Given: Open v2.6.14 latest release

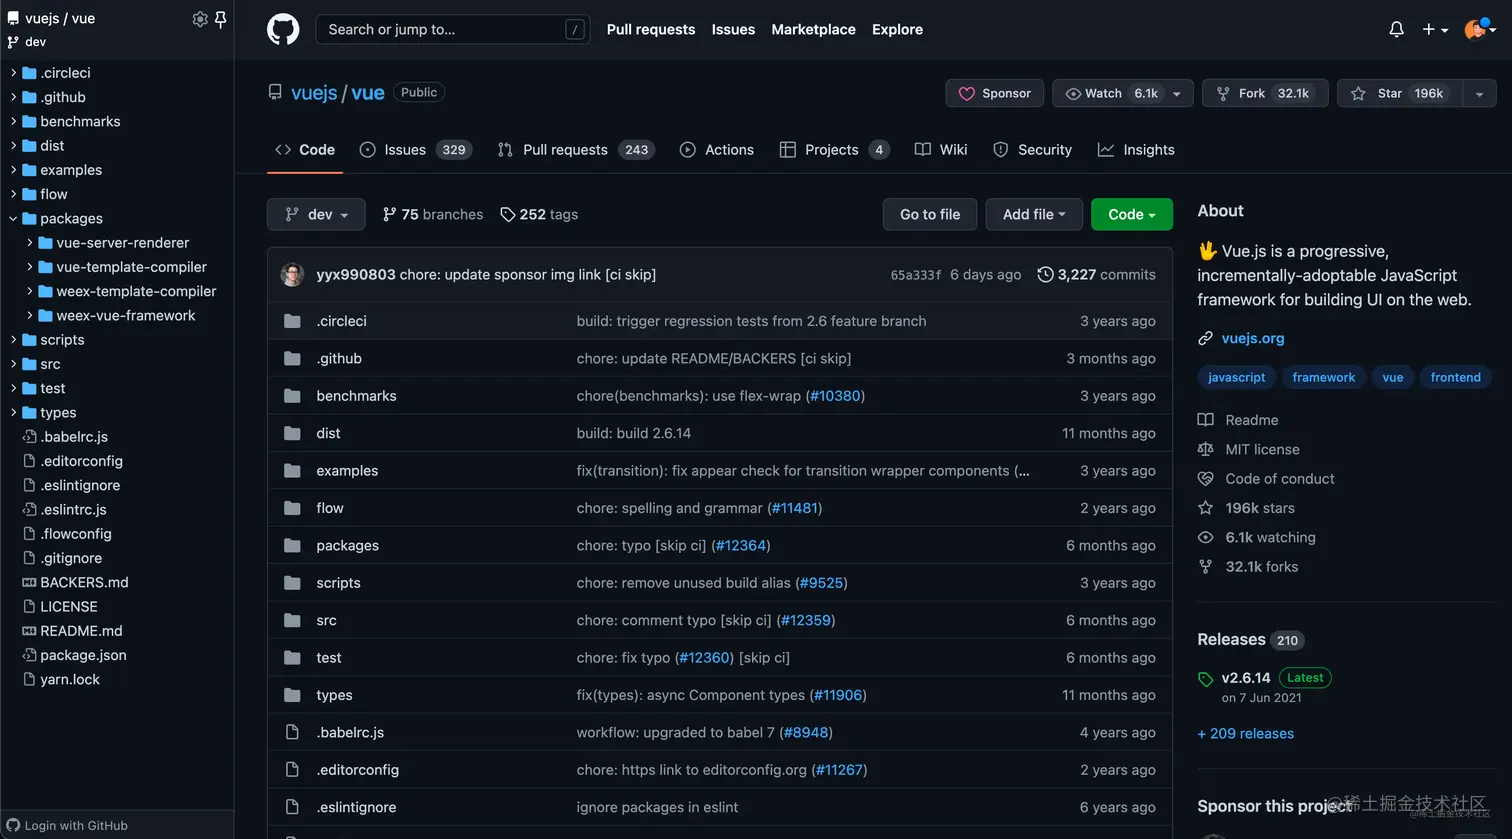Looking at the screenshot, I should 1245,677.
